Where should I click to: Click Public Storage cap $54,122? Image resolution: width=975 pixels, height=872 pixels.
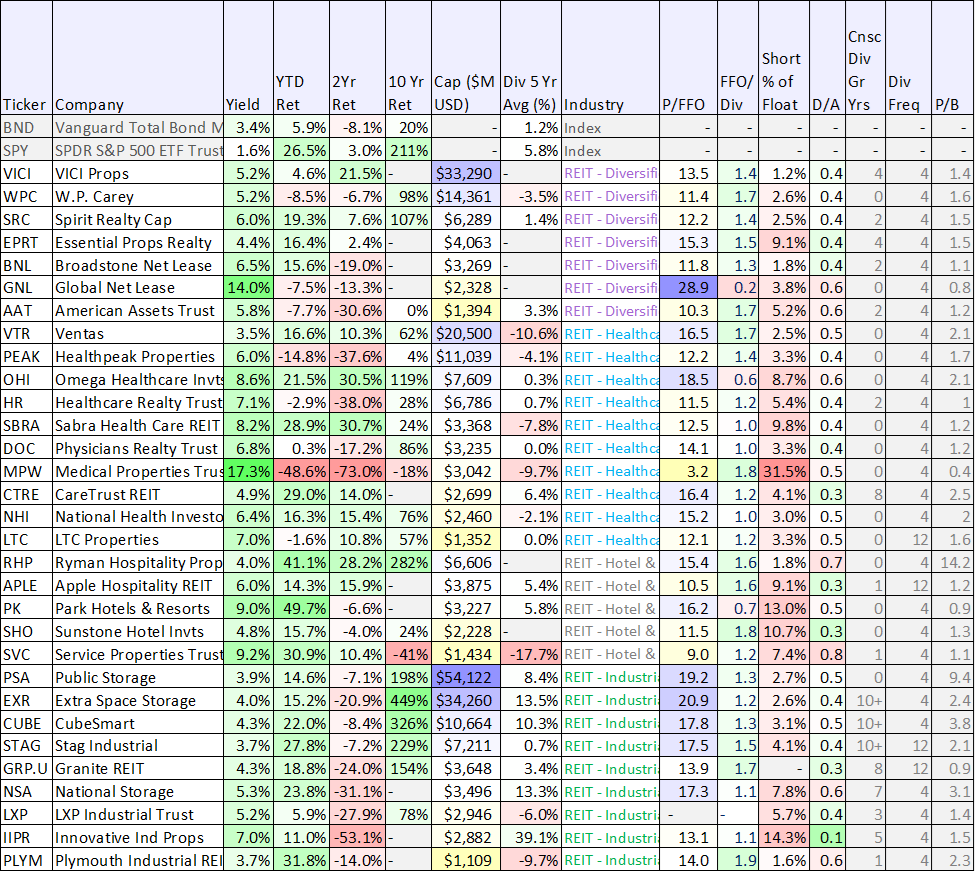point(465,678)
